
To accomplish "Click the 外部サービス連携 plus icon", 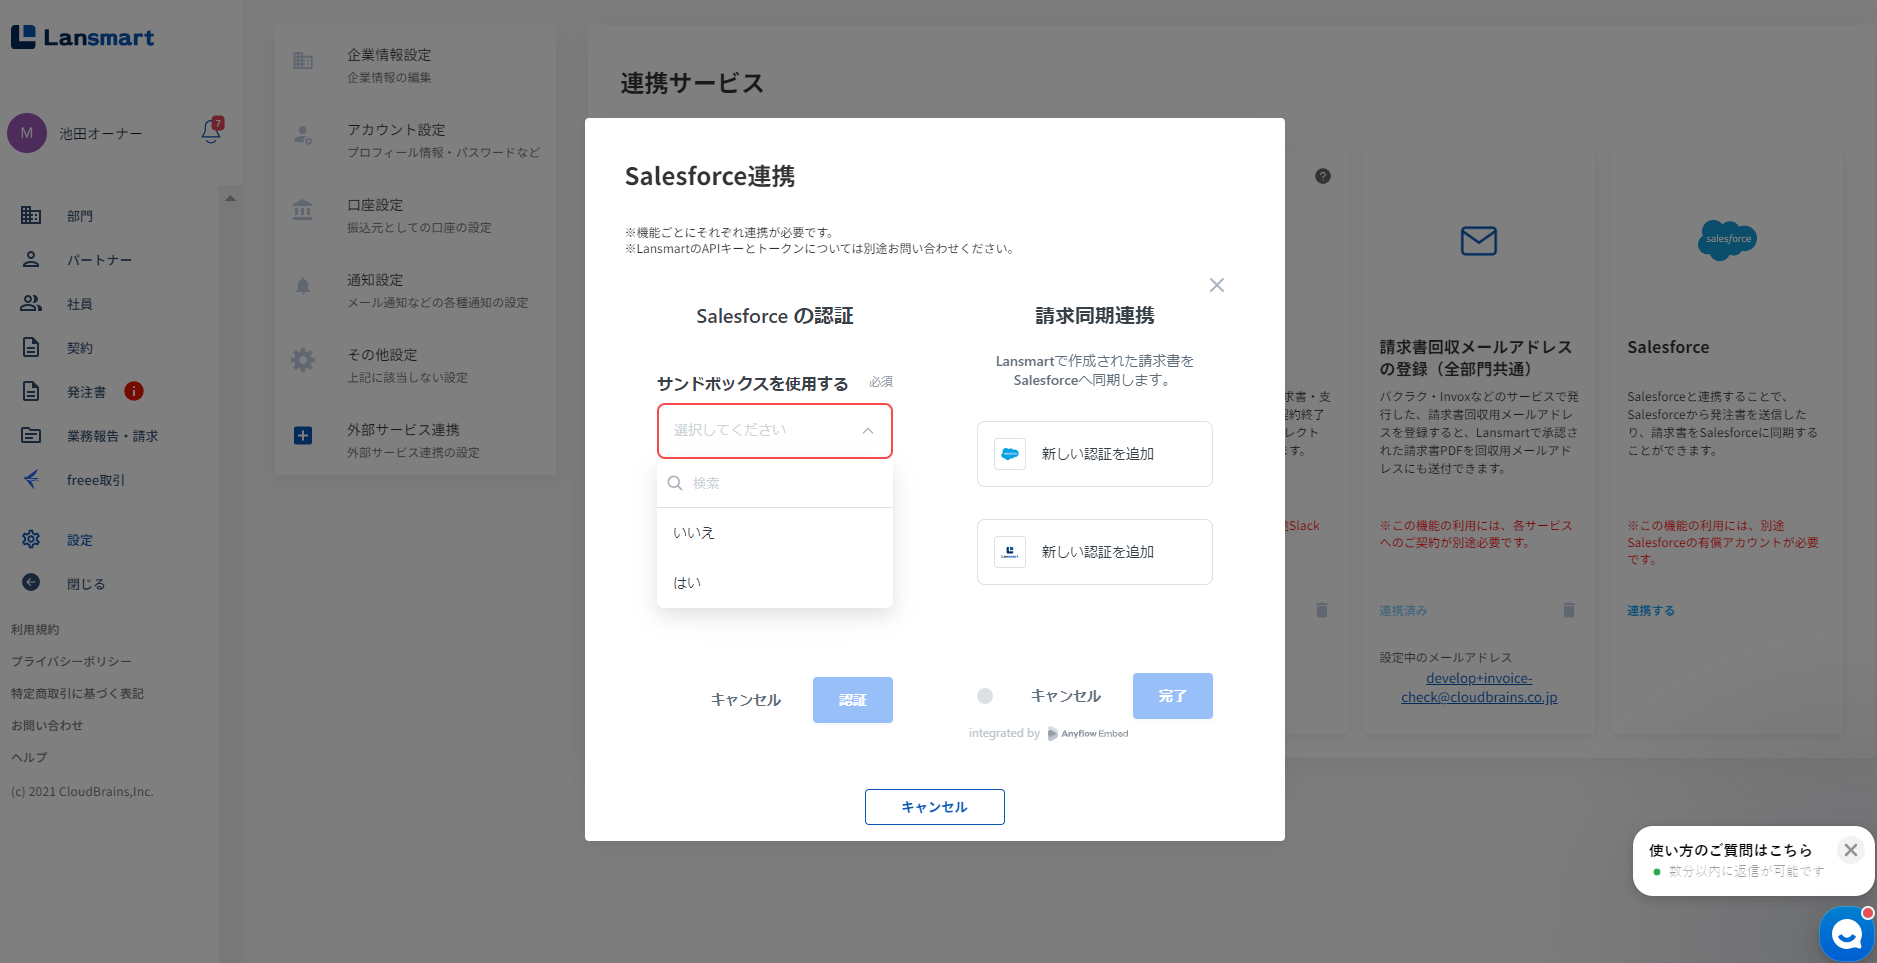I will [x=303, y=436].
